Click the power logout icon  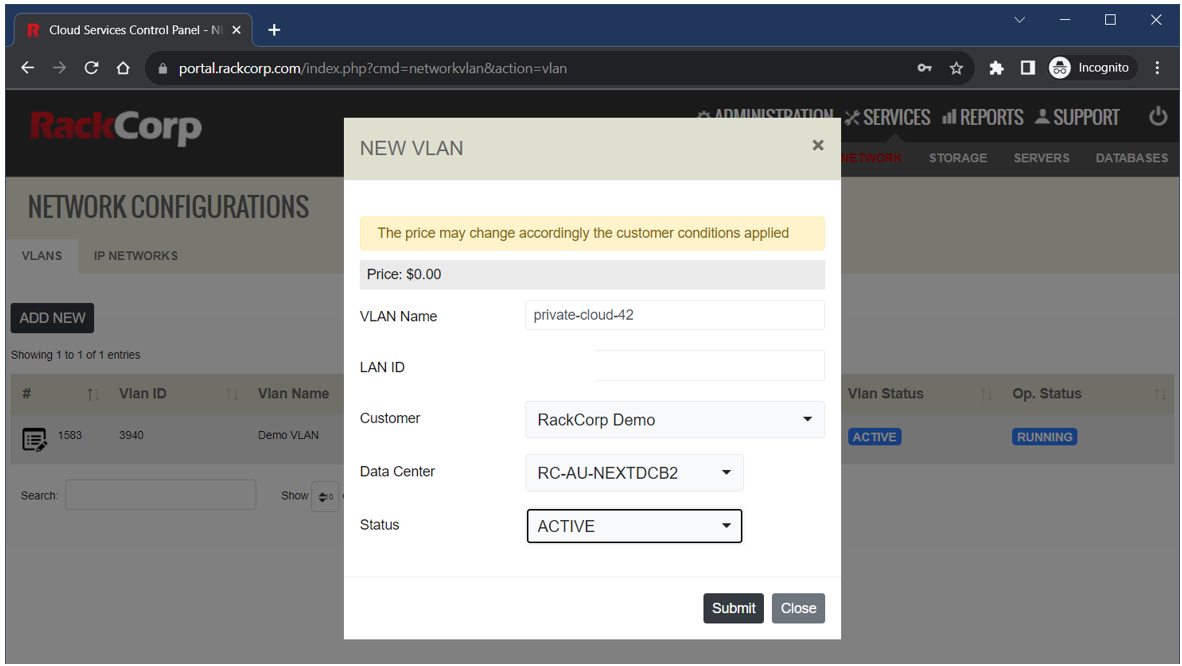click(1158, 117)
